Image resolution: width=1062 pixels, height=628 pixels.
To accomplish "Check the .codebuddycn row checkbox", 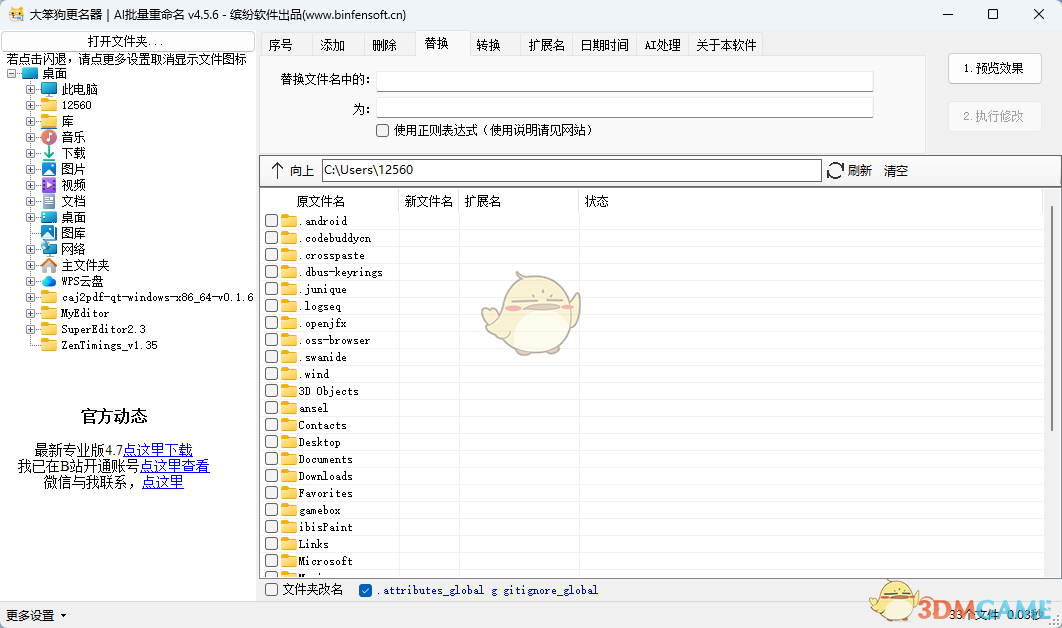I will 270,237.
